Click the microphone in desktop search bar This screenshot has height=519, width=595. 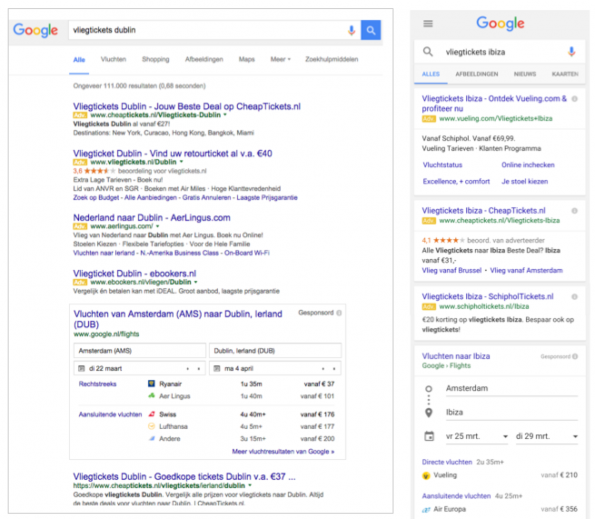coord(351,30)
